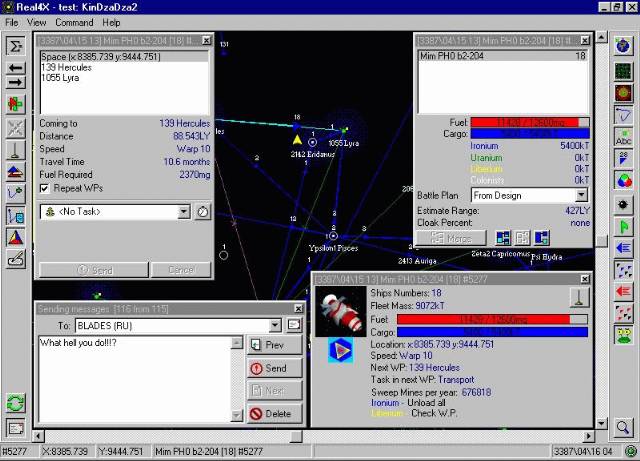Open the Battle Plan From Design dropdown
This screenshot has width=640, height=461.
tap(582, 195)
